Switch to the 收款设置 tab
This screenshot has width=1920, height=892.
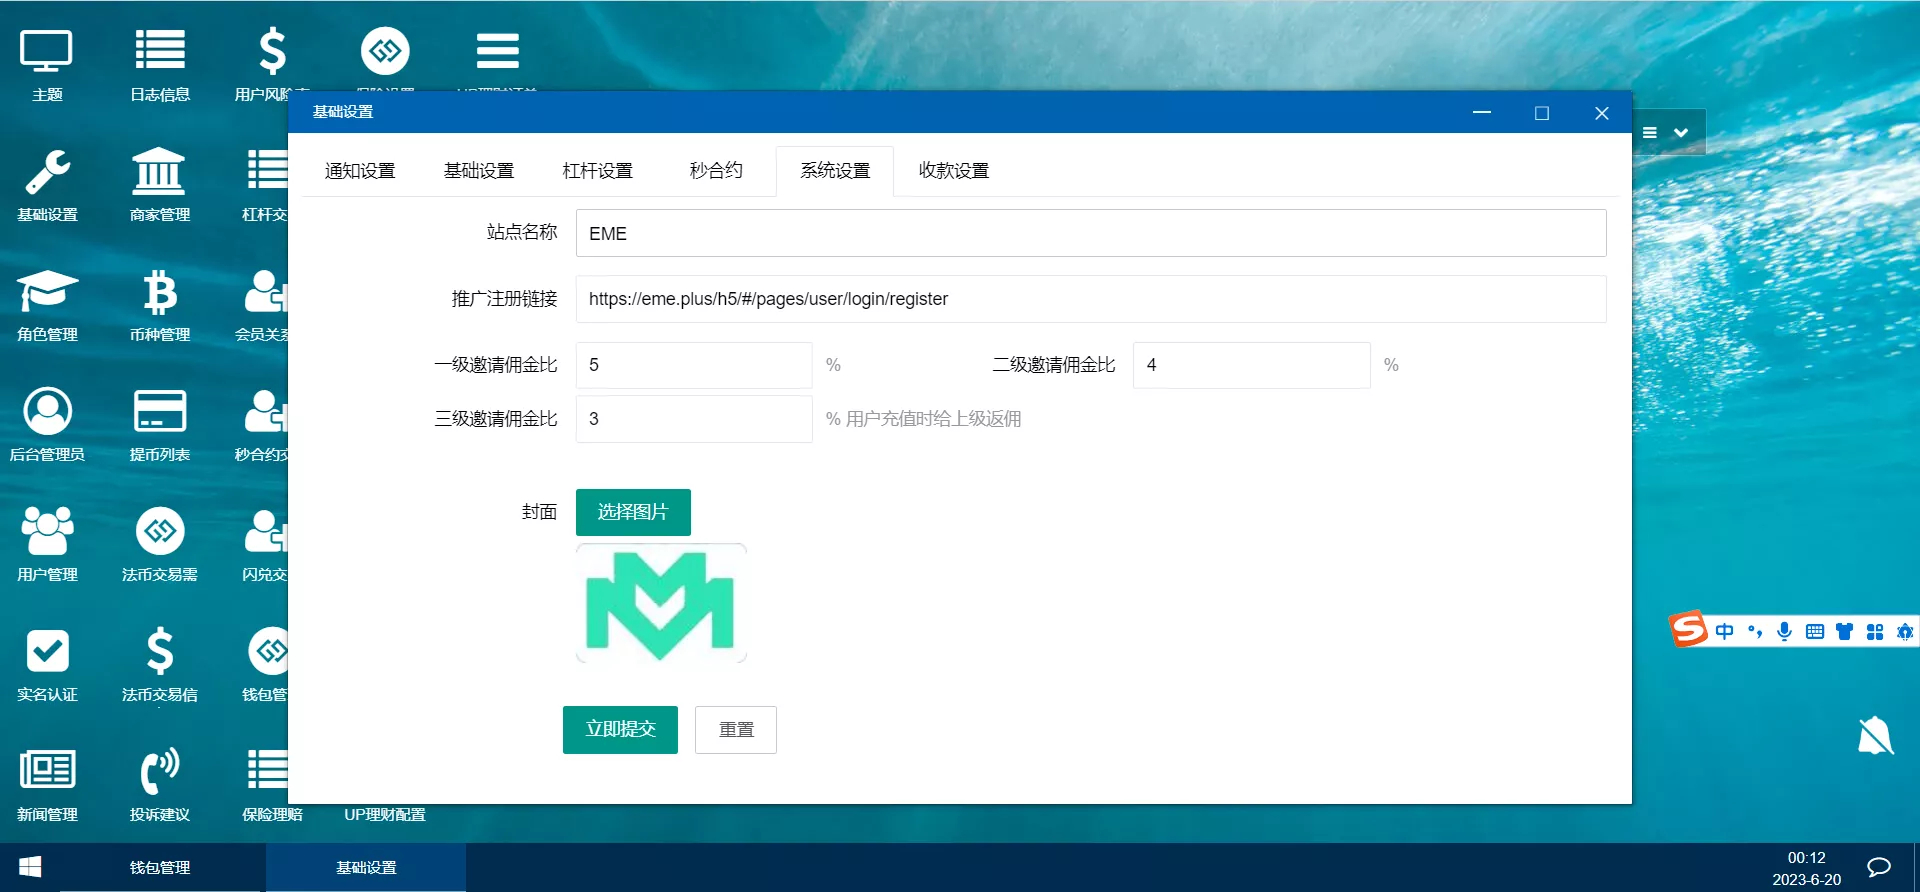pyautogui.click(x=954, y=171)
